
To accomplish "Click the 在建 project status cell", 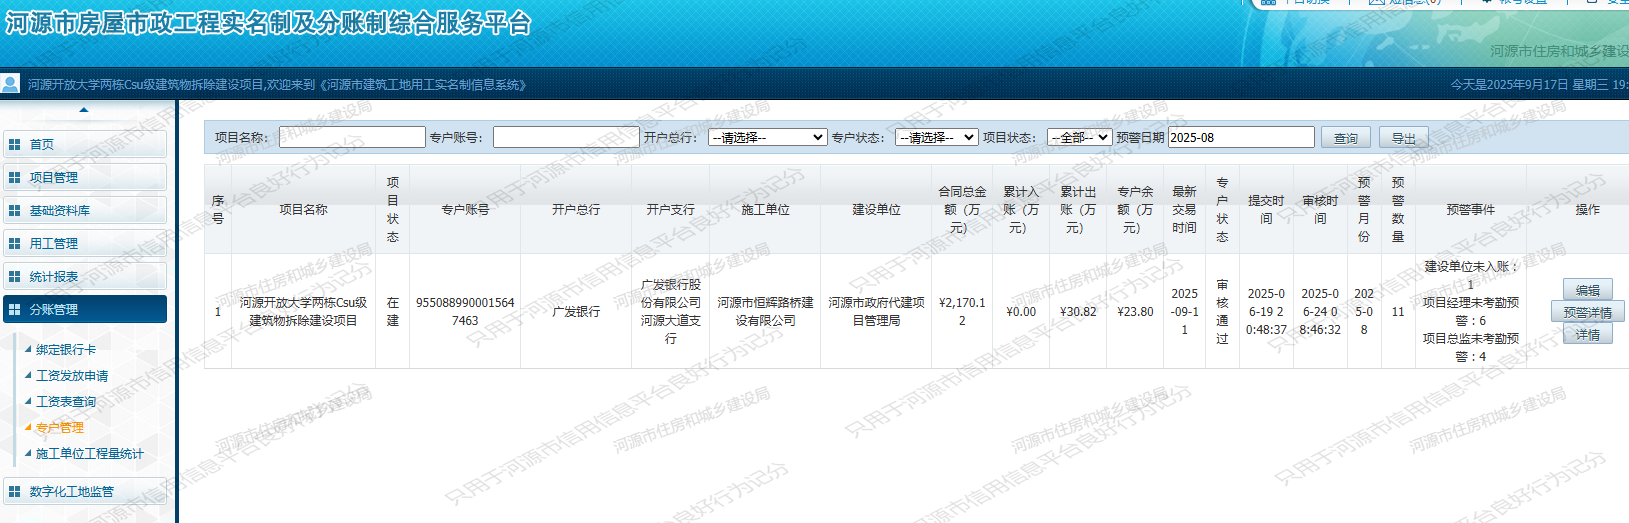I will point(393,311).
